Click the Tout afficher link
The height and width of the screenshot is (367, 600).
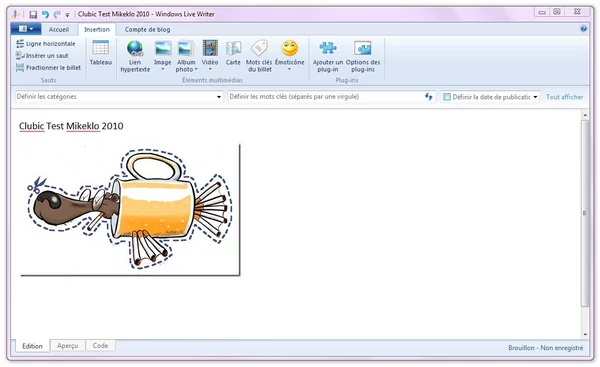(564, 97)
